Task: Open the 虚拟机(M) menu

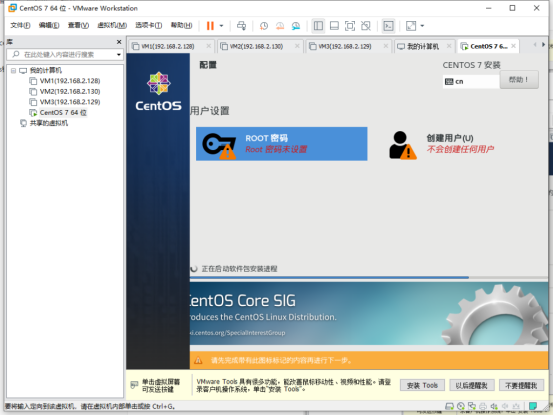Action: pyautogui.click(x=112, y=25)
